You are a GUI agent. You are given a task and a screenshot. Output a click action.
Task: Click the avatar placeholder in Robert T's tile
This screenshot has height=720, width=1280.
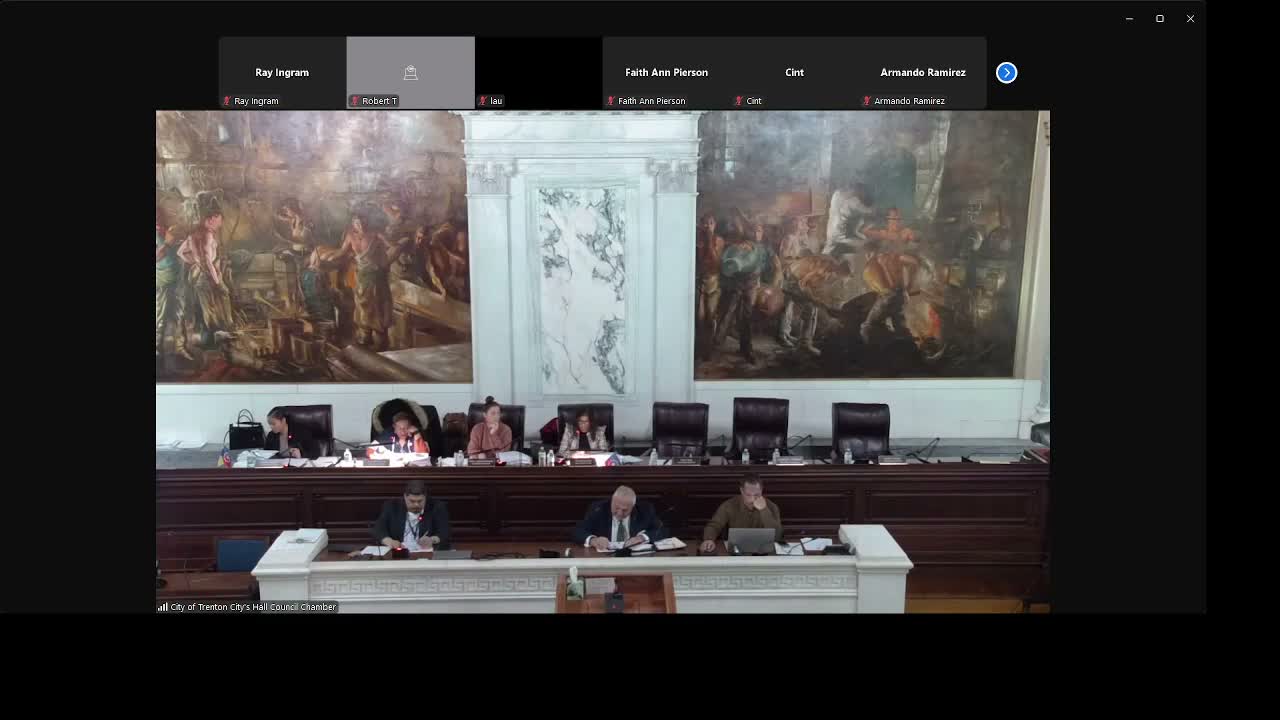click(410, 72)
